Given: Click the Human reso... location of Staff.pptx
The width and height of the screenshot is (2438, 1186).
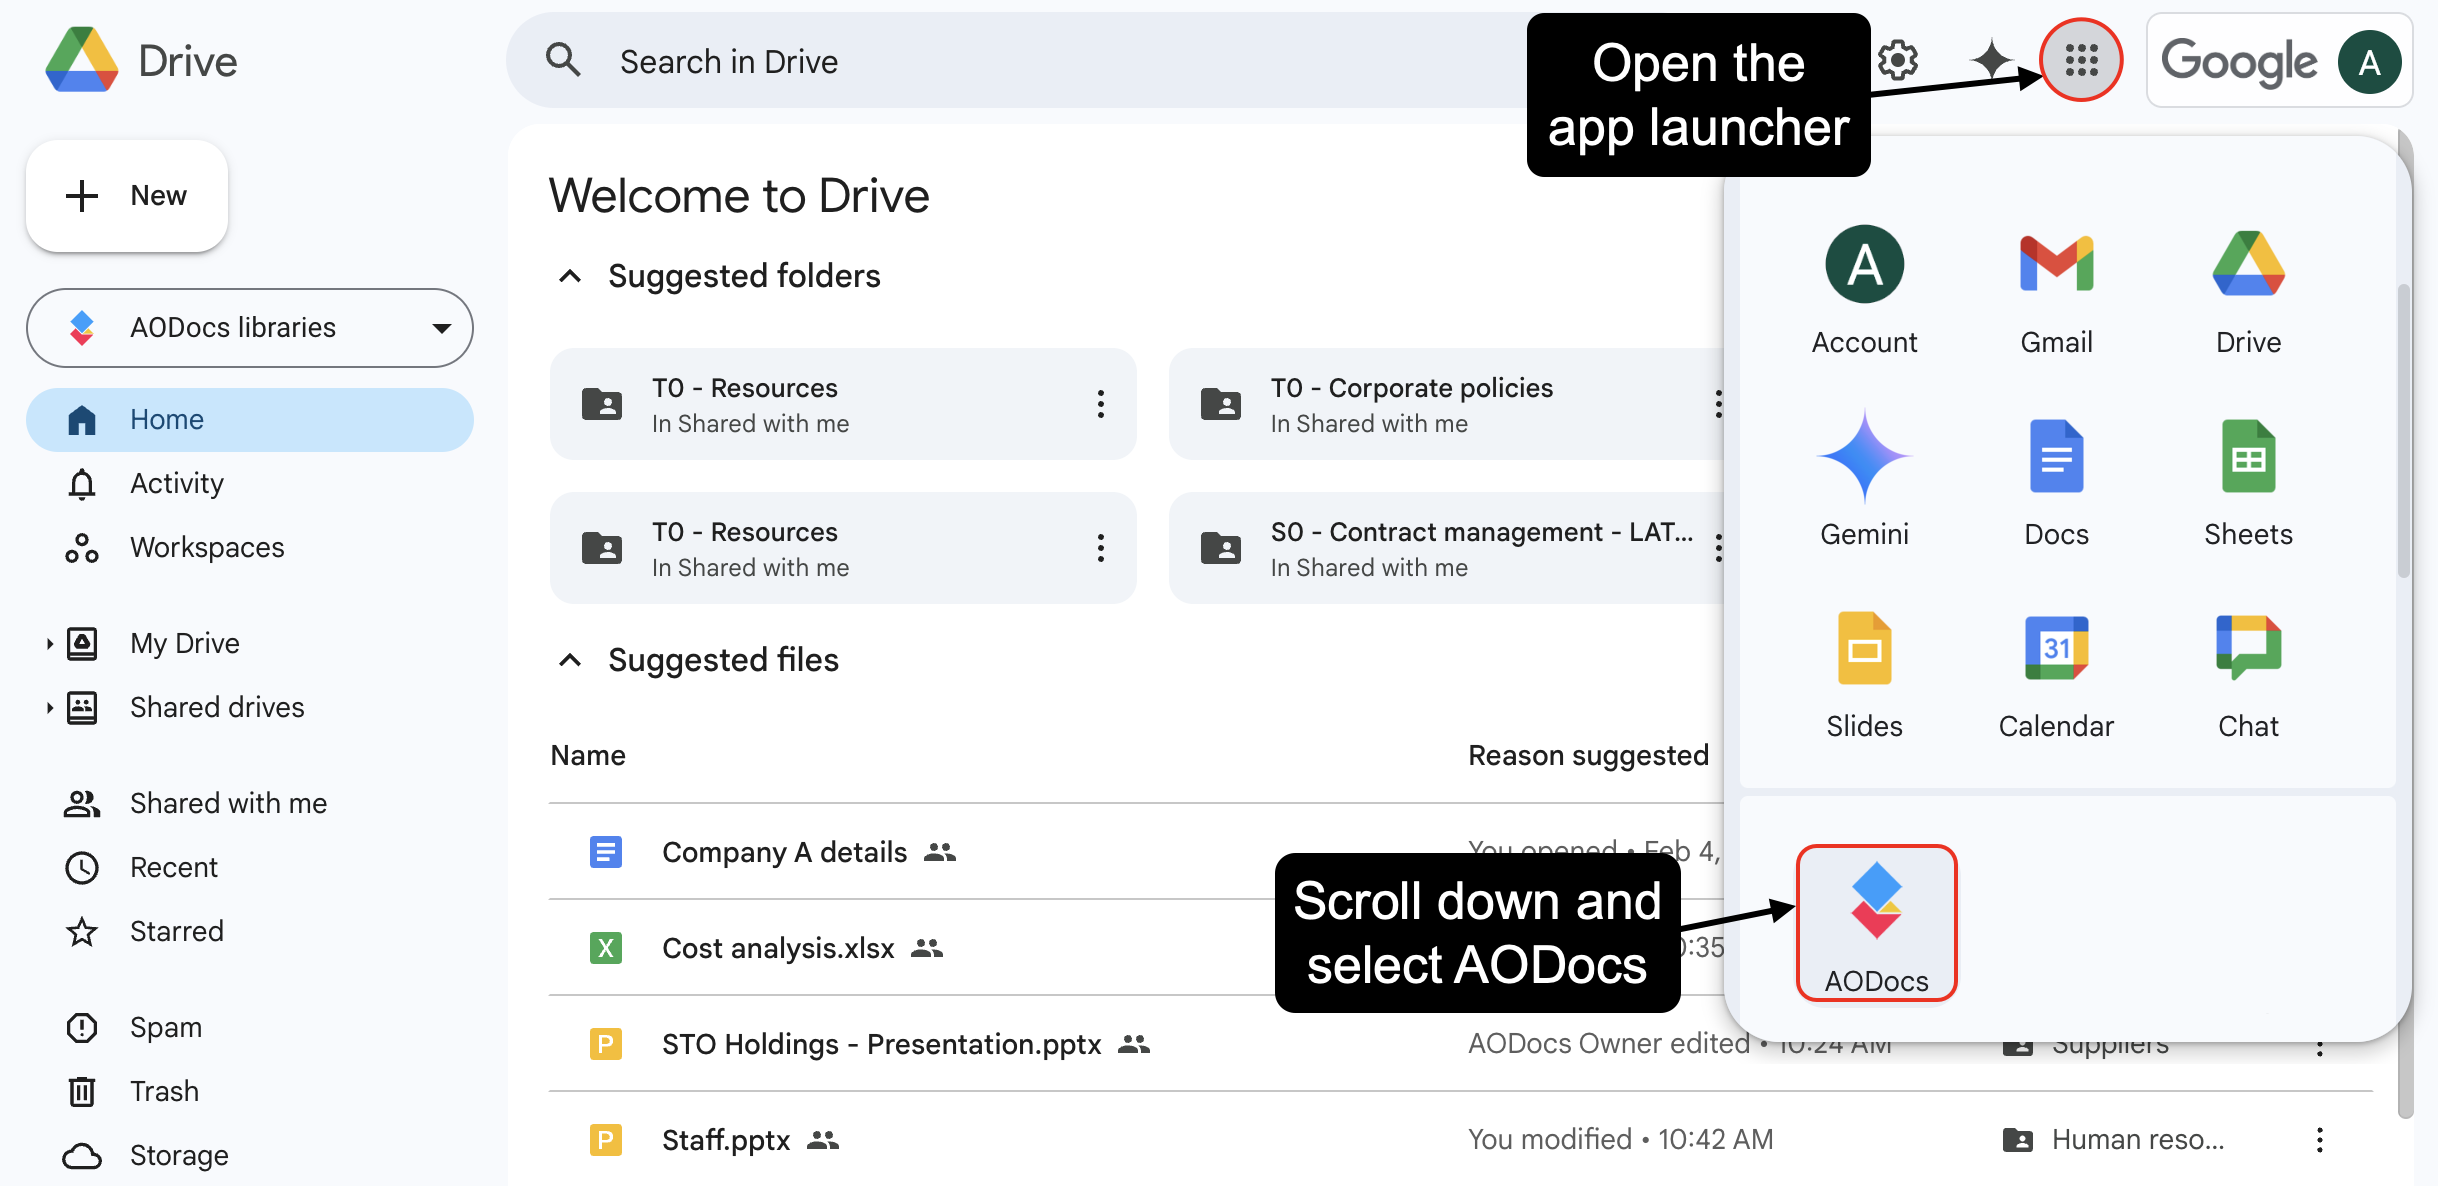Looking at the screenshot, I should (x=2114, y=1140).
